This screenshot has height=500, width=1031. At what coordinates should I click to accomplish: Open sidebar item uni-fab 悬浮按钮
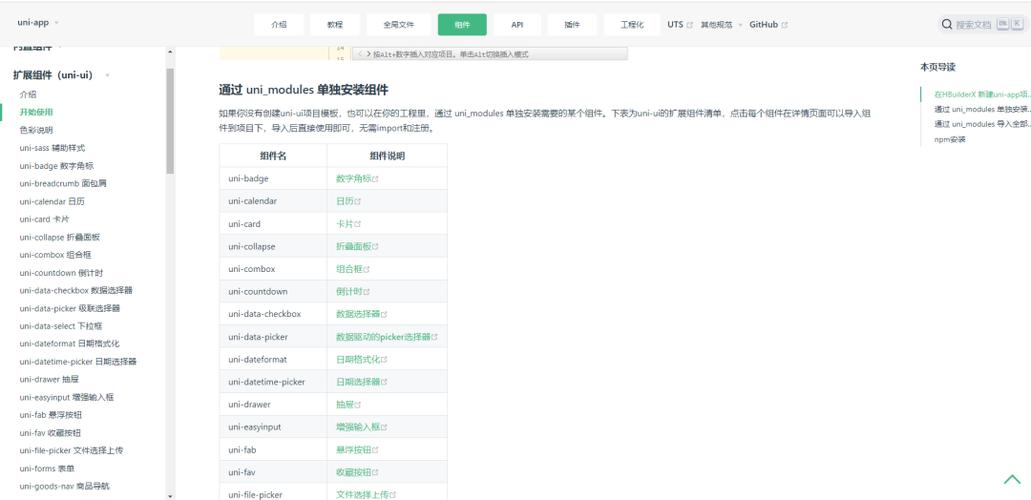pos(51,414)
